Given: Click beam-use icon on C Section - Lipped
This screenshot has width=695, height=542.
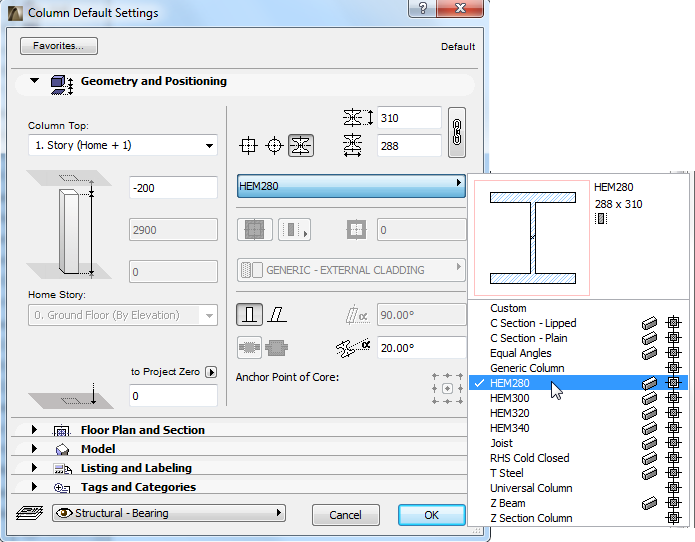Looking at the screenshot, I should click(x=649, y=323).
